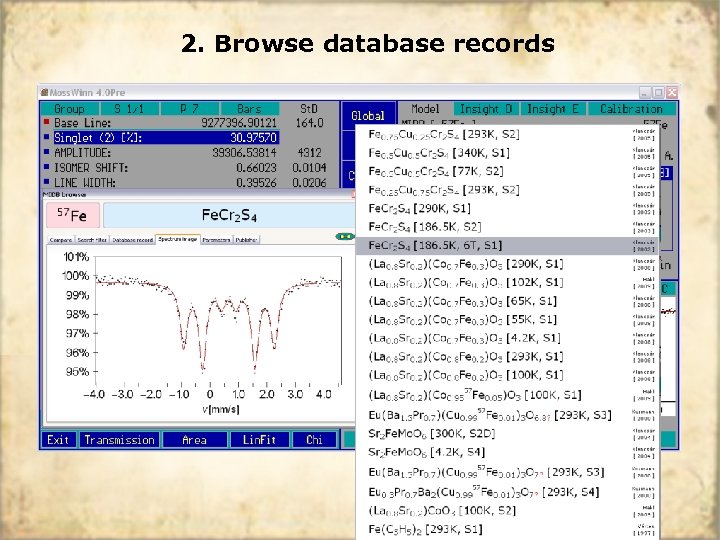Open the Publisher tab
Screen dimensions: 720x540
[247, 240]
